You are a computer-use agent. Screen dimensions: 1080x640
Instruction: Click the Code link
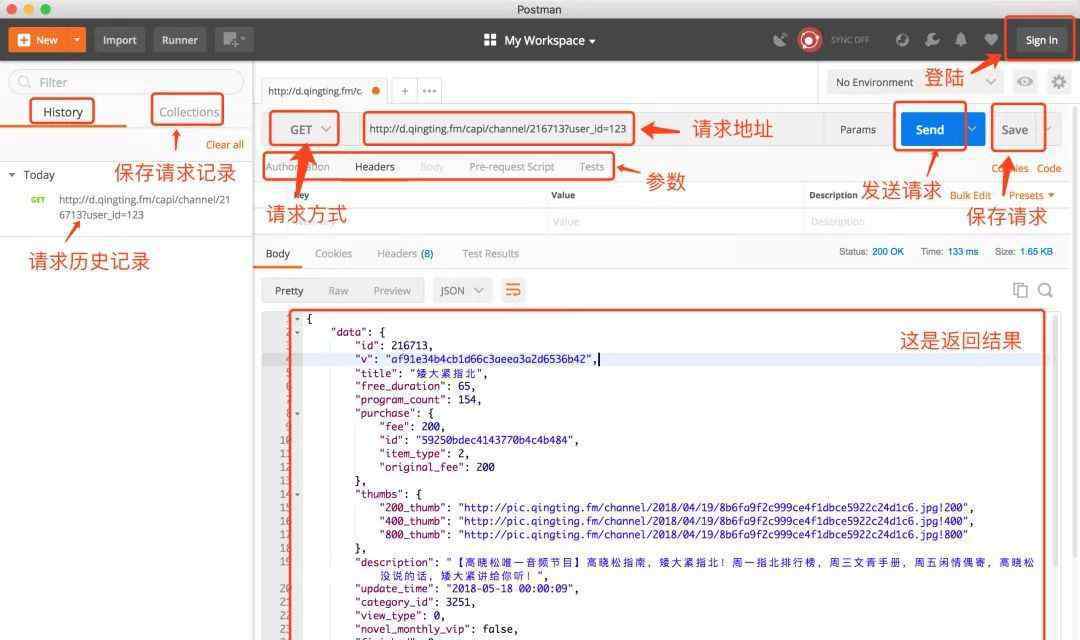[1049, 168]
